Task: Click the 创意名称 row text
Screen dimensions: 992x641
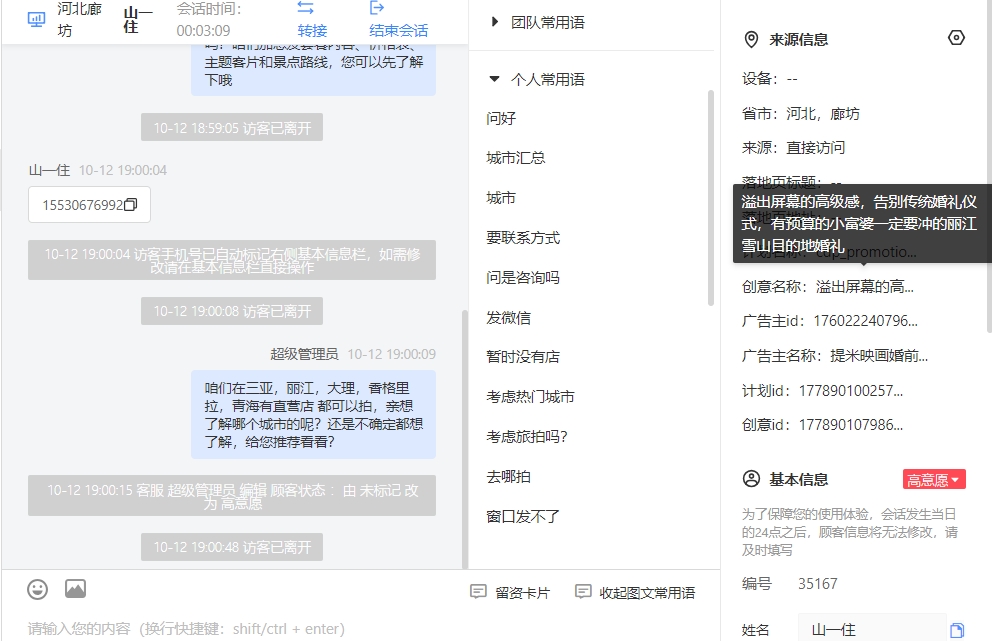Action: (828, 287)
